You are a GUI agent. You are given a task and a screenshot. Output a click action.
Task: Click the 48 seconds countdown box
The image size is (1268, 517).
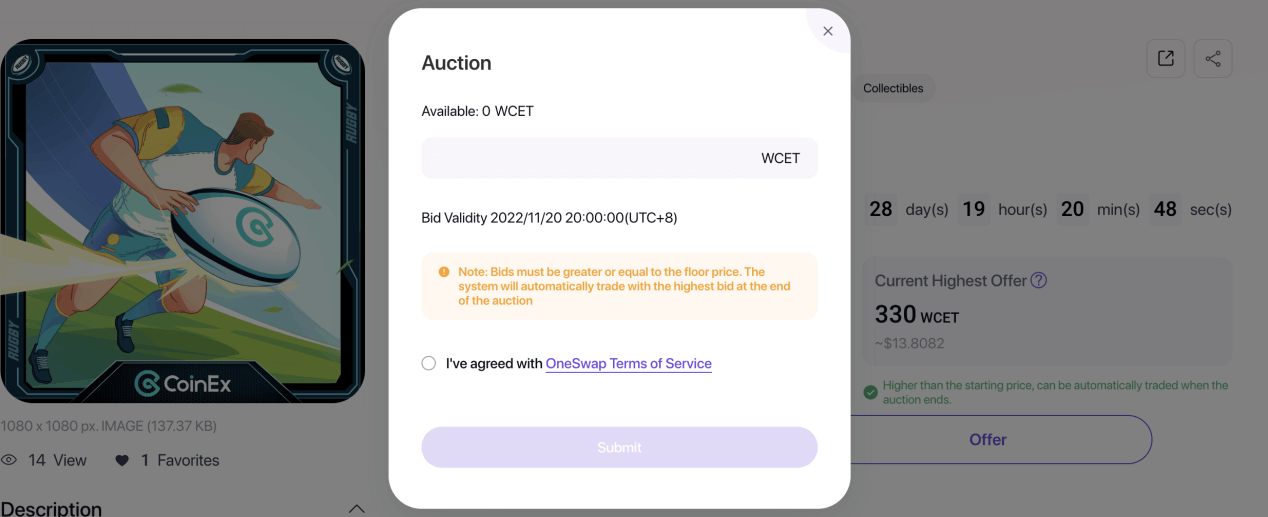[x=1165, y=209]
